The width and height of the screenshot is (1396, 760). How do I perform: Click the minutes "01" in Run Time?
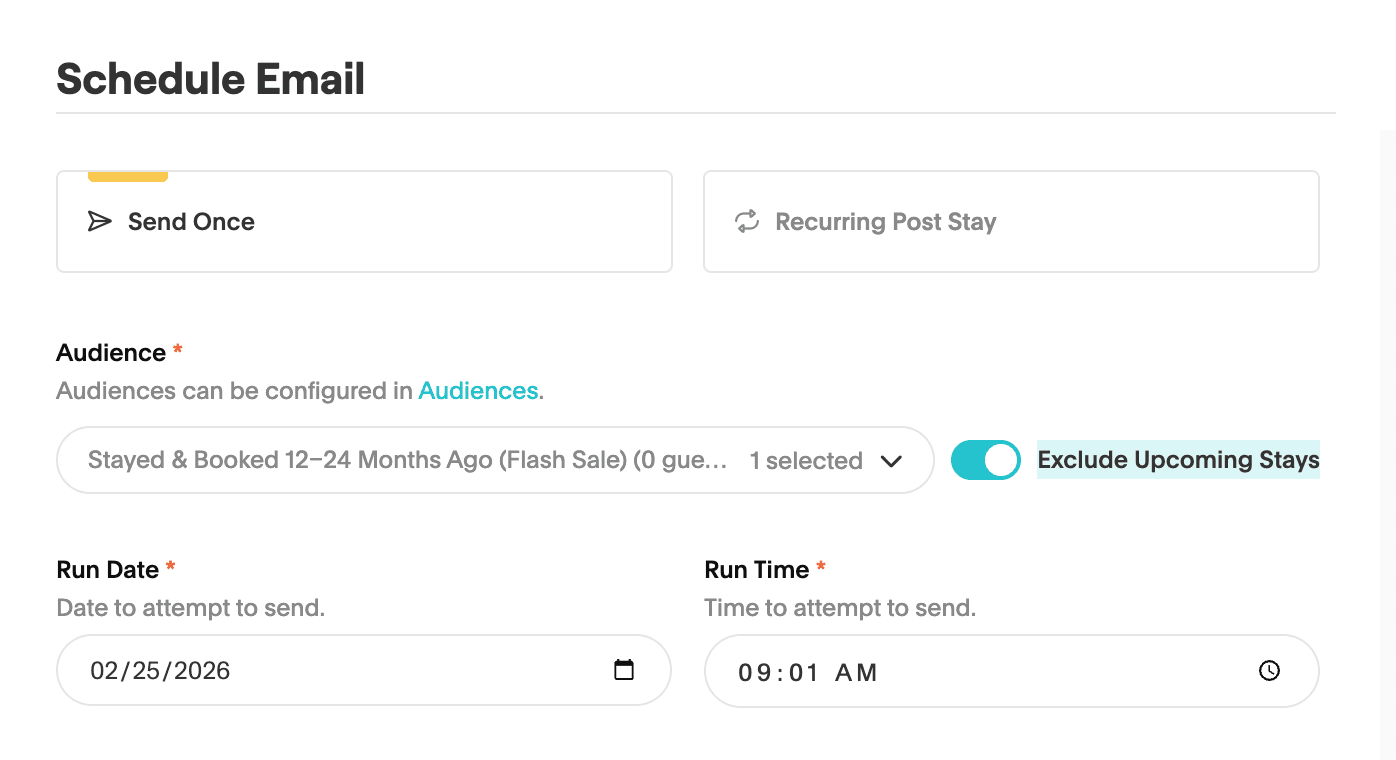[804, 673]
